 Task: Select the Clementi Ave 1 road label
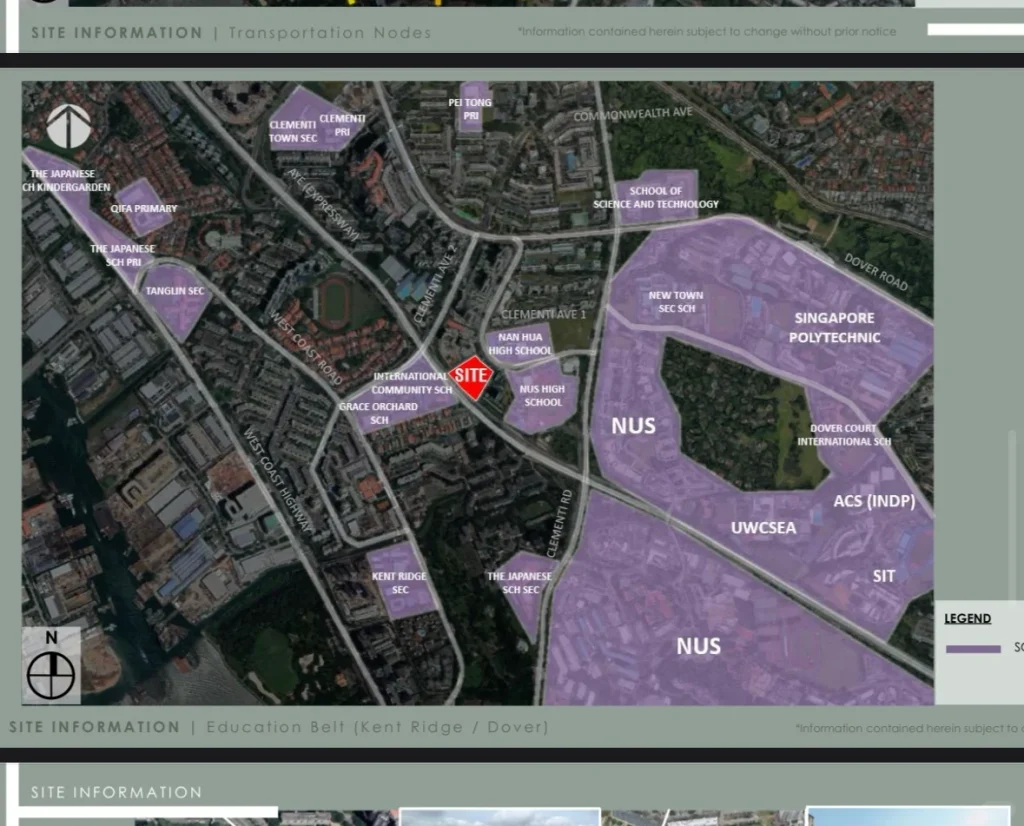pos(543,314)
